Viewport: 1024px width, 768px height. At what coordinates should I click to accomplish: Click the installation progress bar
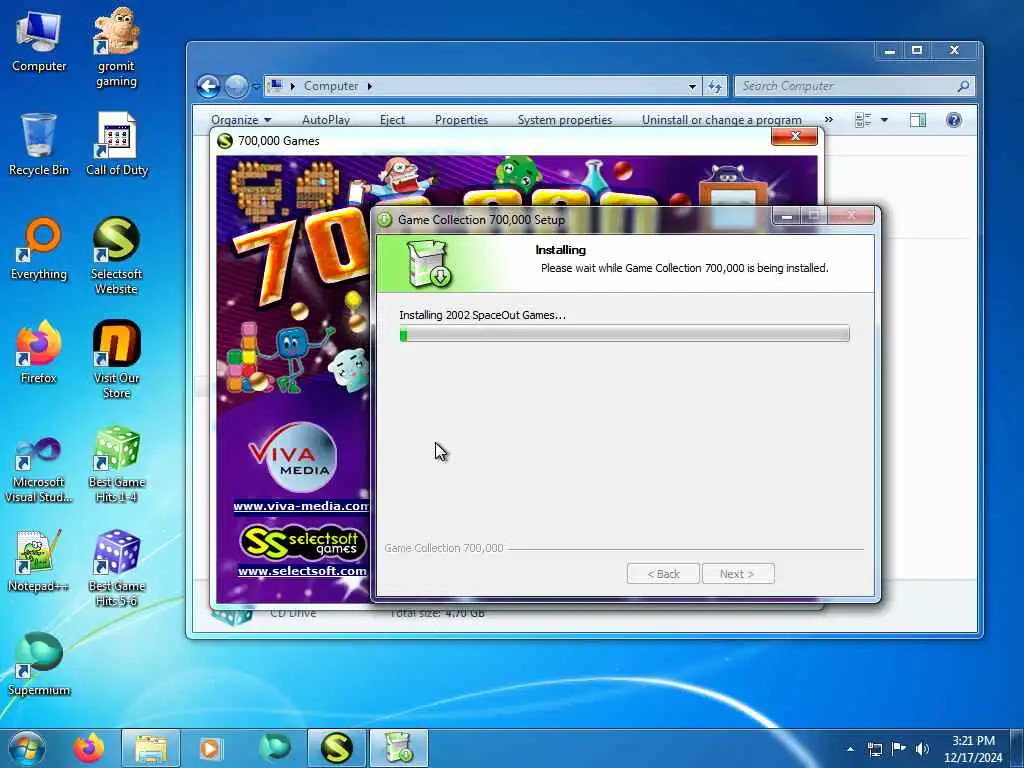coord(624,334)
